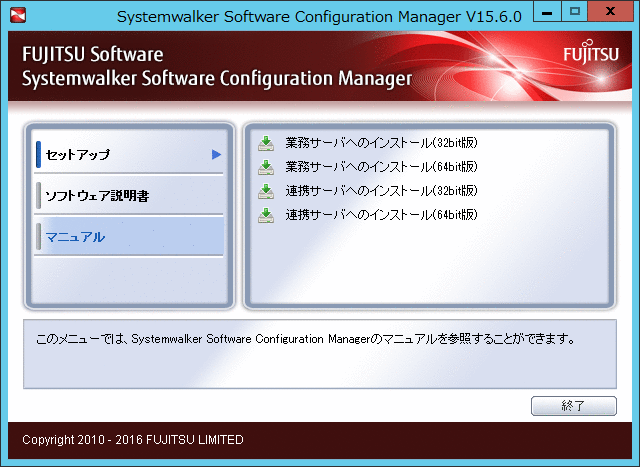Close the Systemwalker window
Screen dimensions: 640x467
(x=610, y=12)
